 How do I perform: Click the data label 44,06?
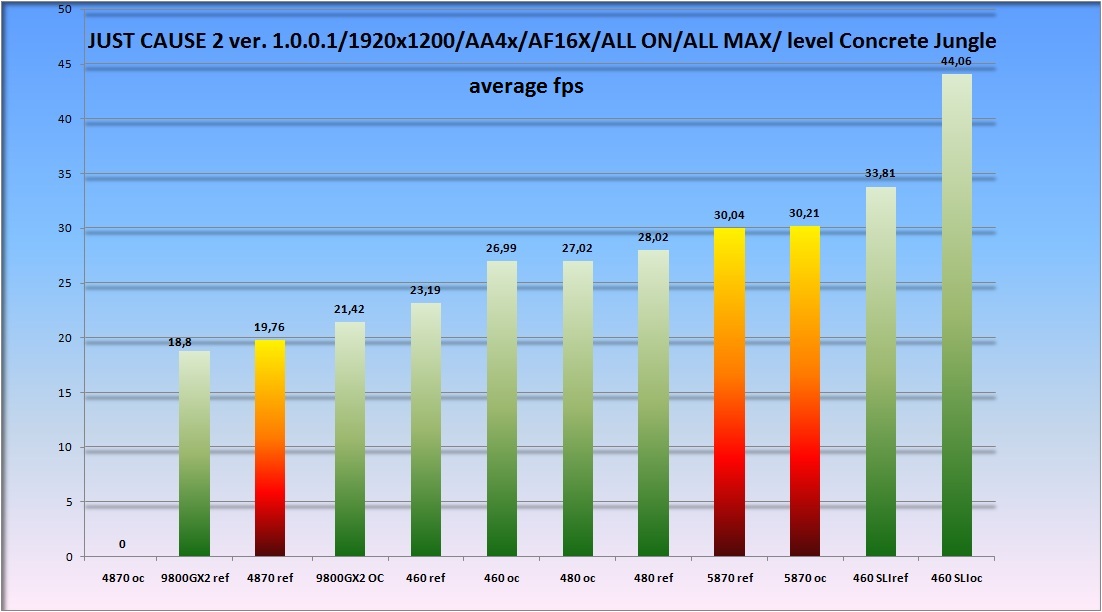click(x=956, y=62)
